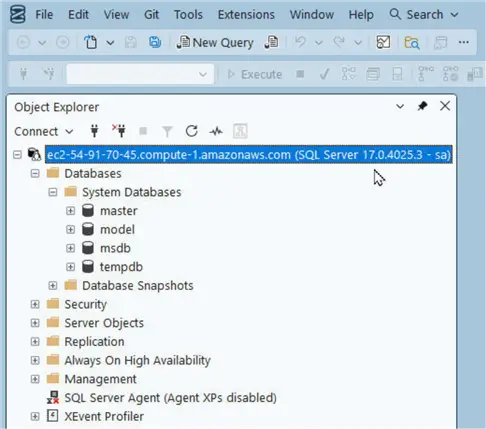Click the Undo toolbar icon

coord(300,42)
